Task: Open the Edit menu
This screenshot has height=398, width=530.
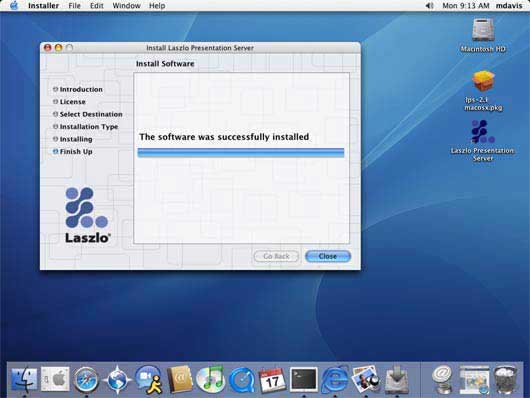Action: (x=96, y=6)
